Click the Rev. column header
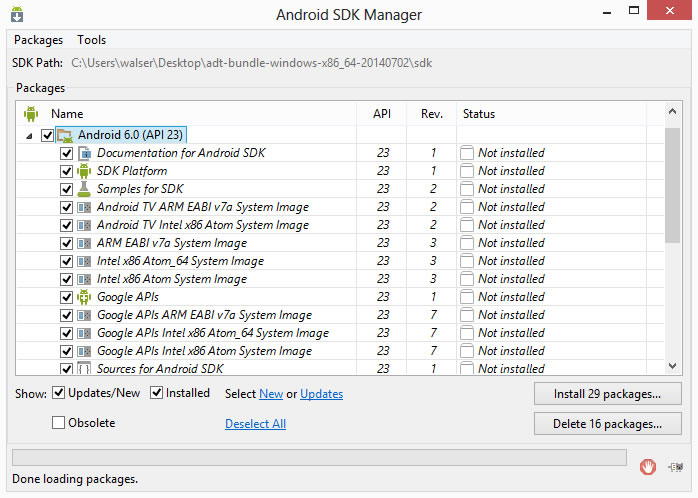Screen dimensions: 698x498 point(432,114)
